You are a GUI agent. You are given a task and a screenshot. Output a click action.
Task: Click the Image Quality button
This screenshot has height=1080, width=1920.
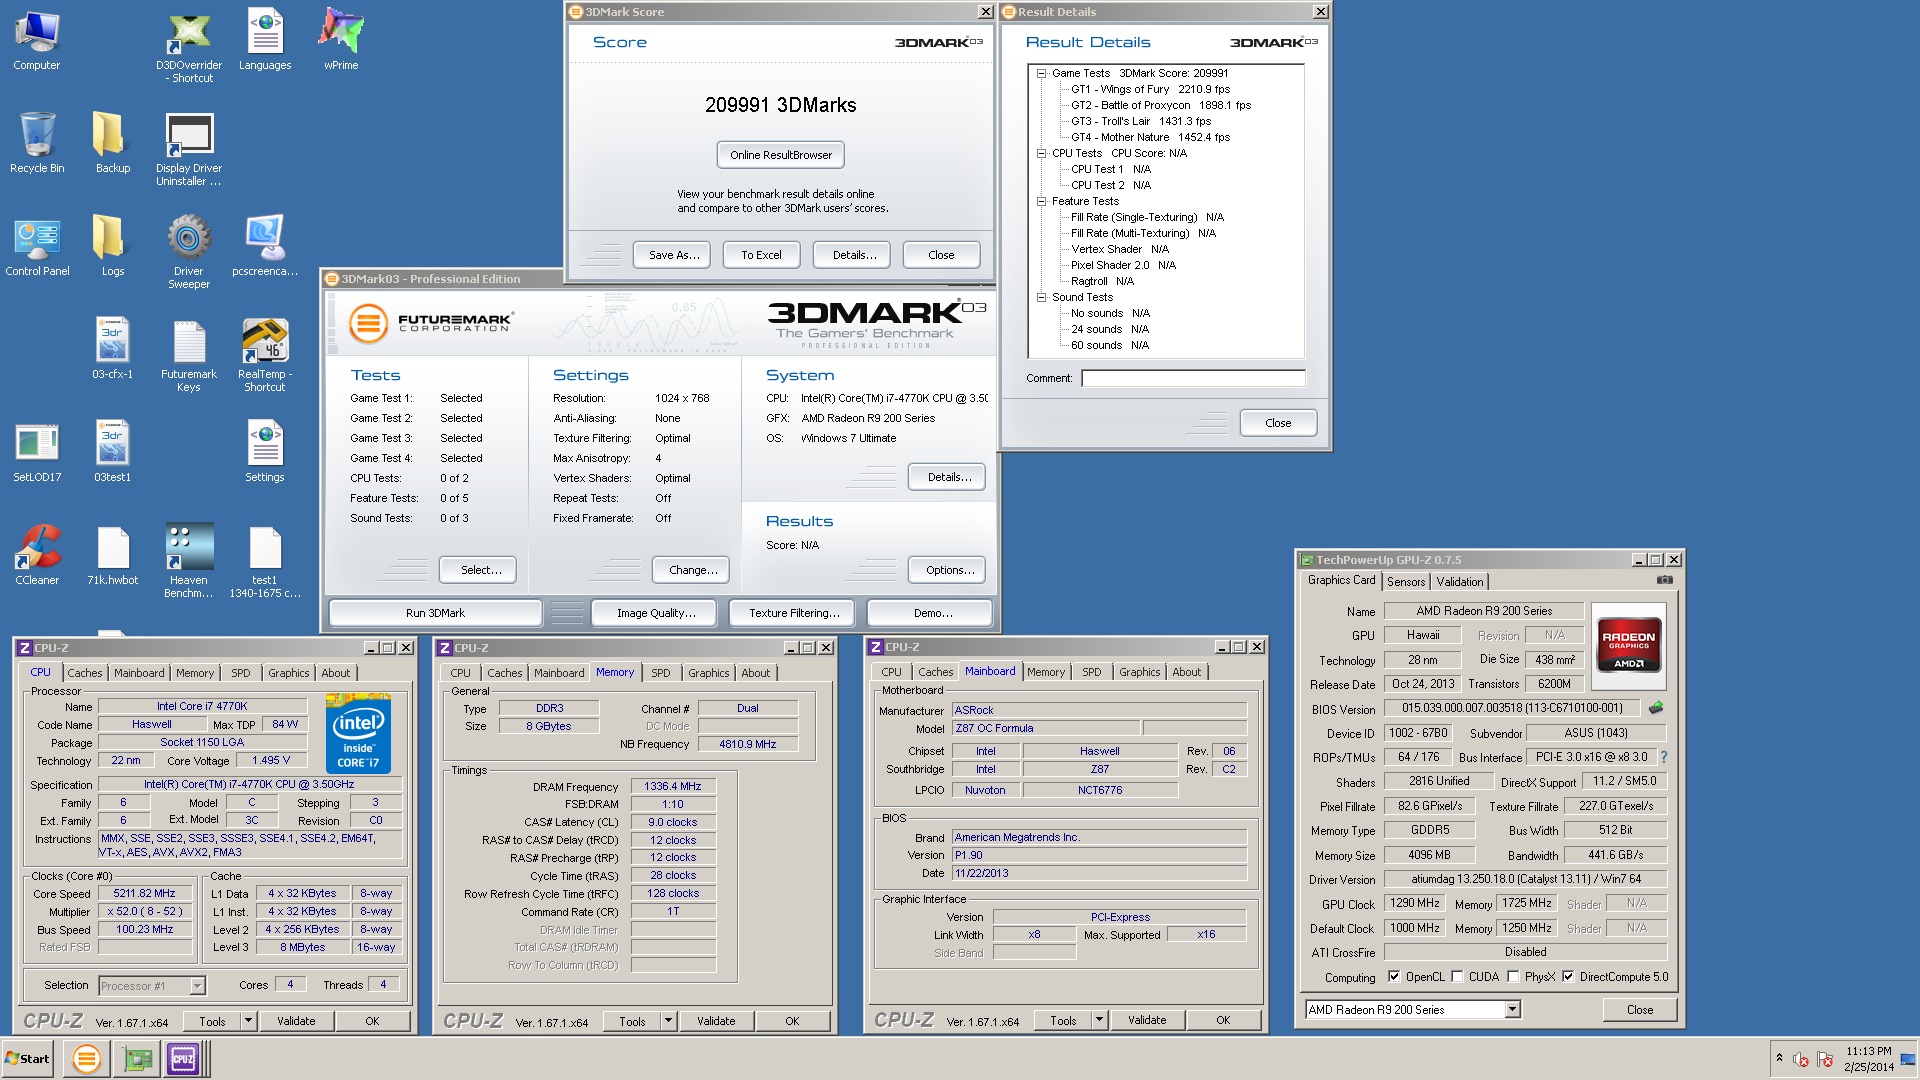pos(656,613)
